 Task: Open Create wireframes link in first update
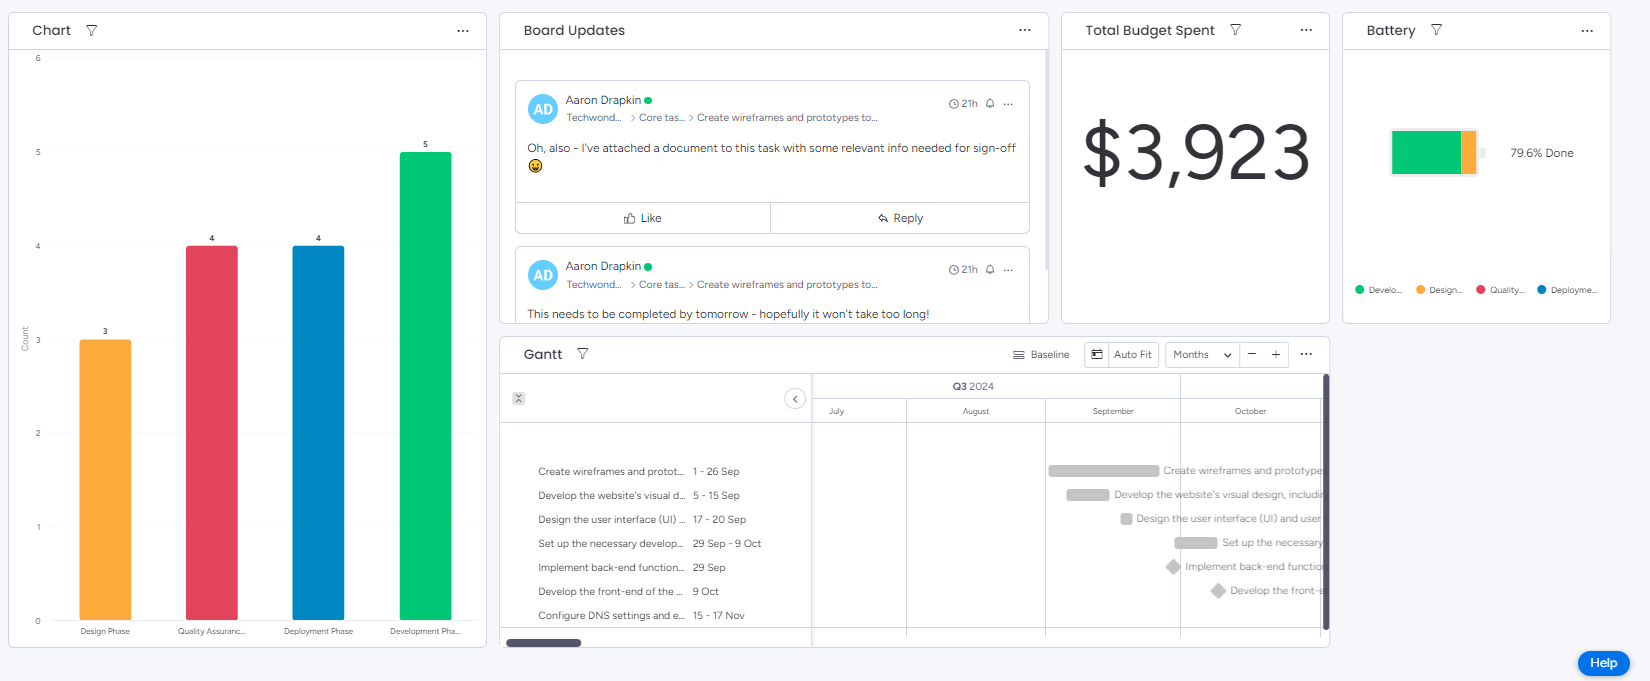tap(787, 118)
